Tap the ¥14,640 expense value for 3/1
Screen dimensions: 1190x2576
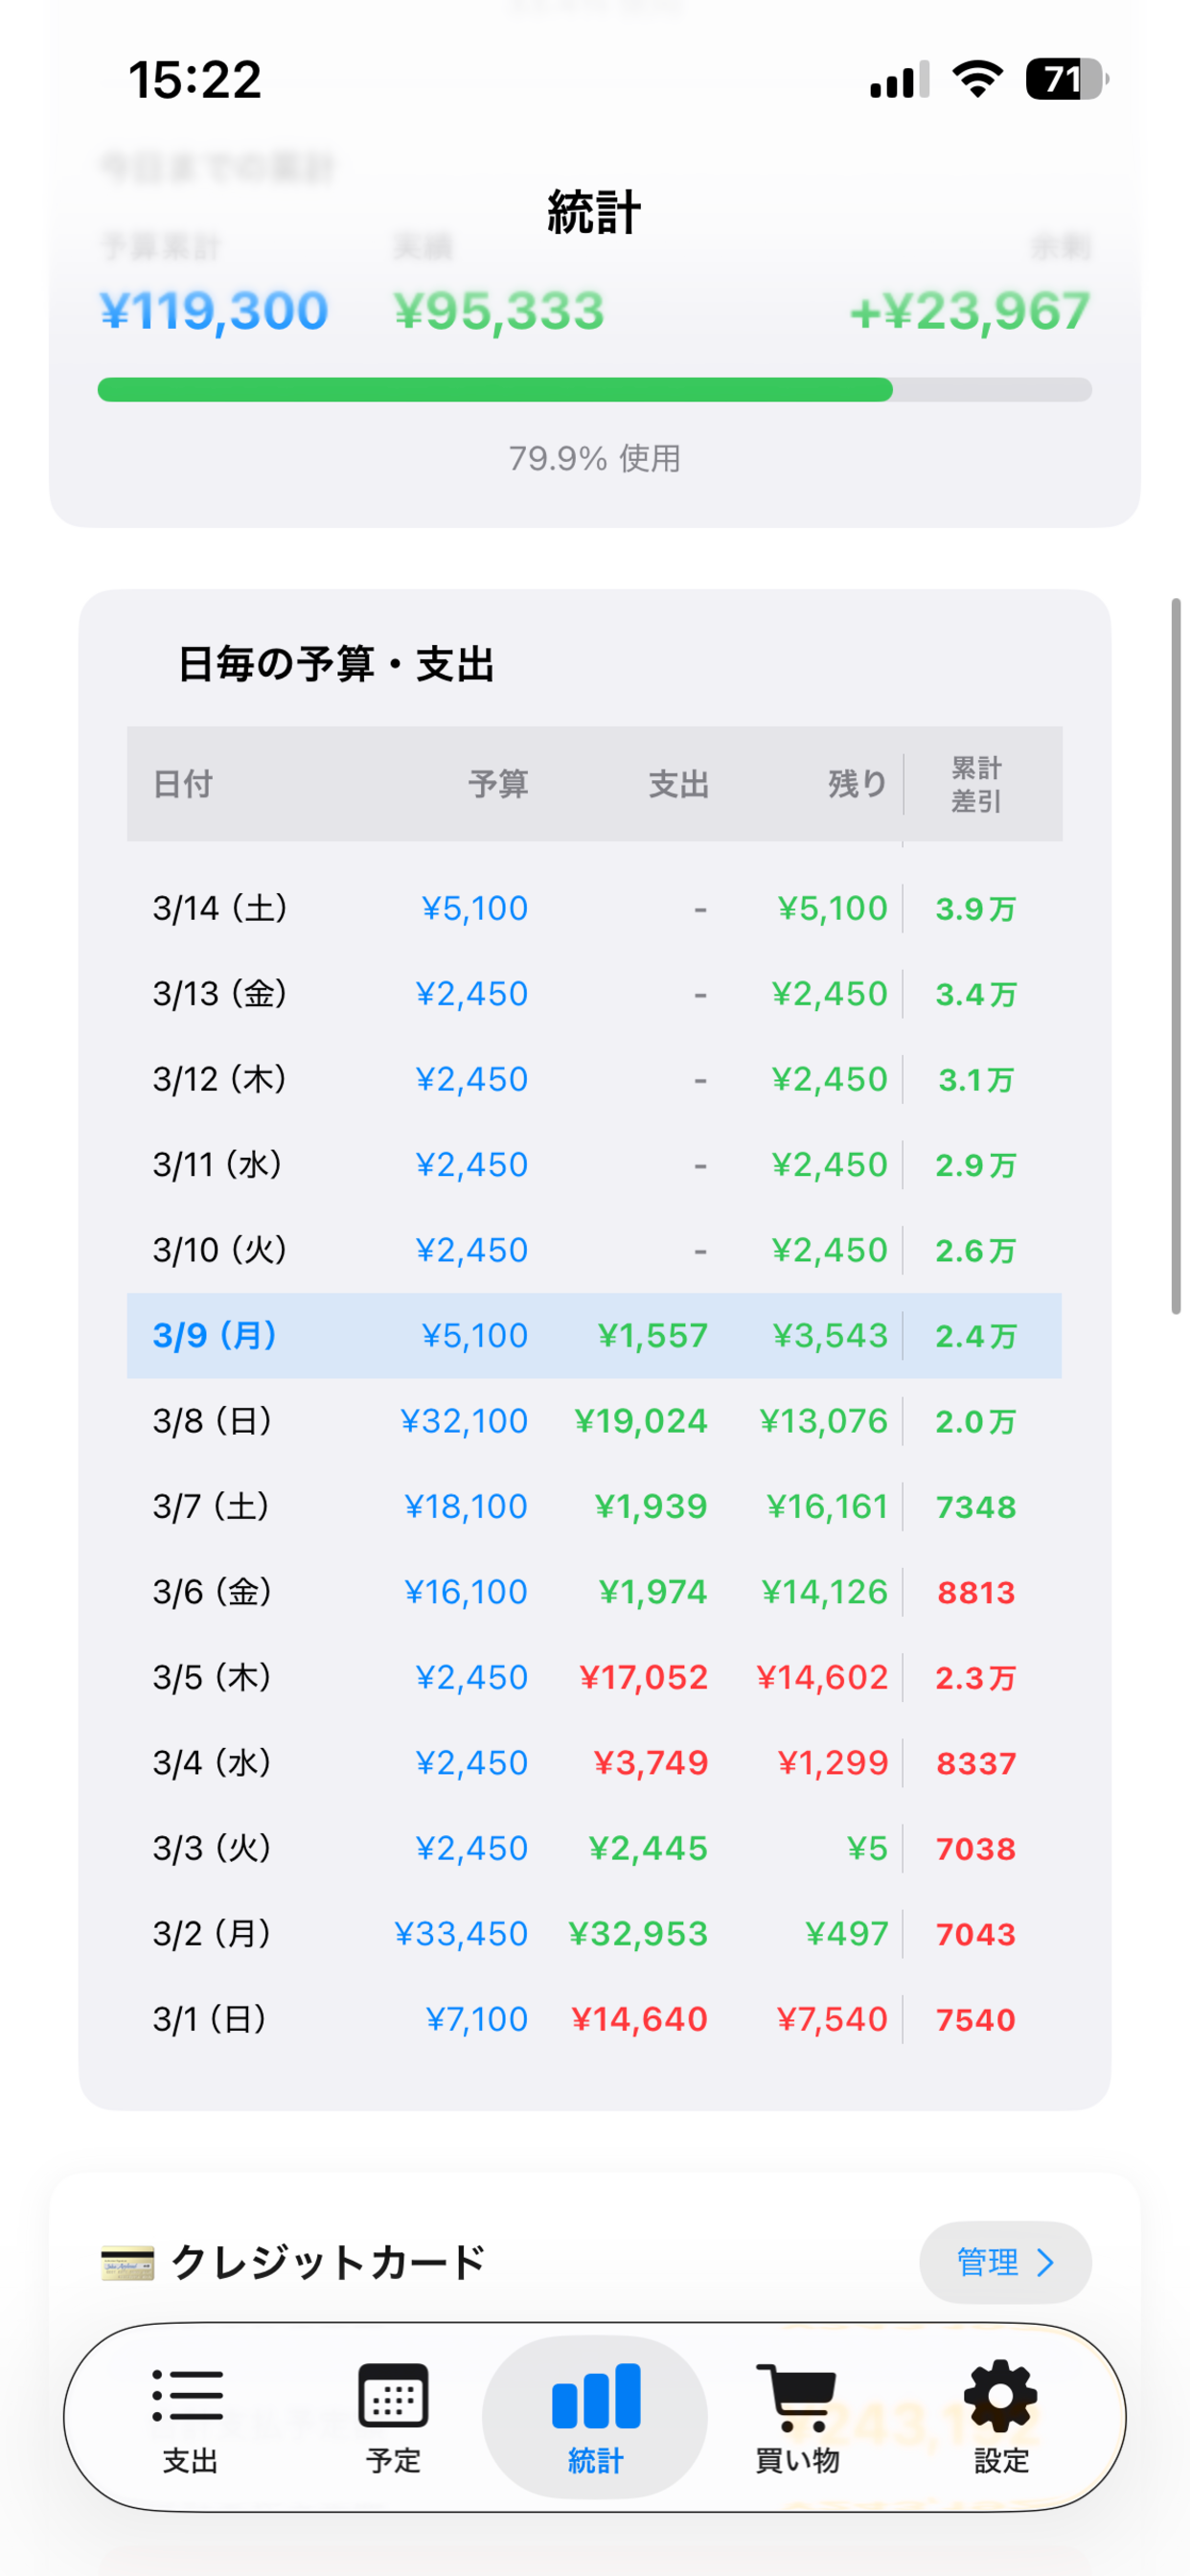point(639,2019)
